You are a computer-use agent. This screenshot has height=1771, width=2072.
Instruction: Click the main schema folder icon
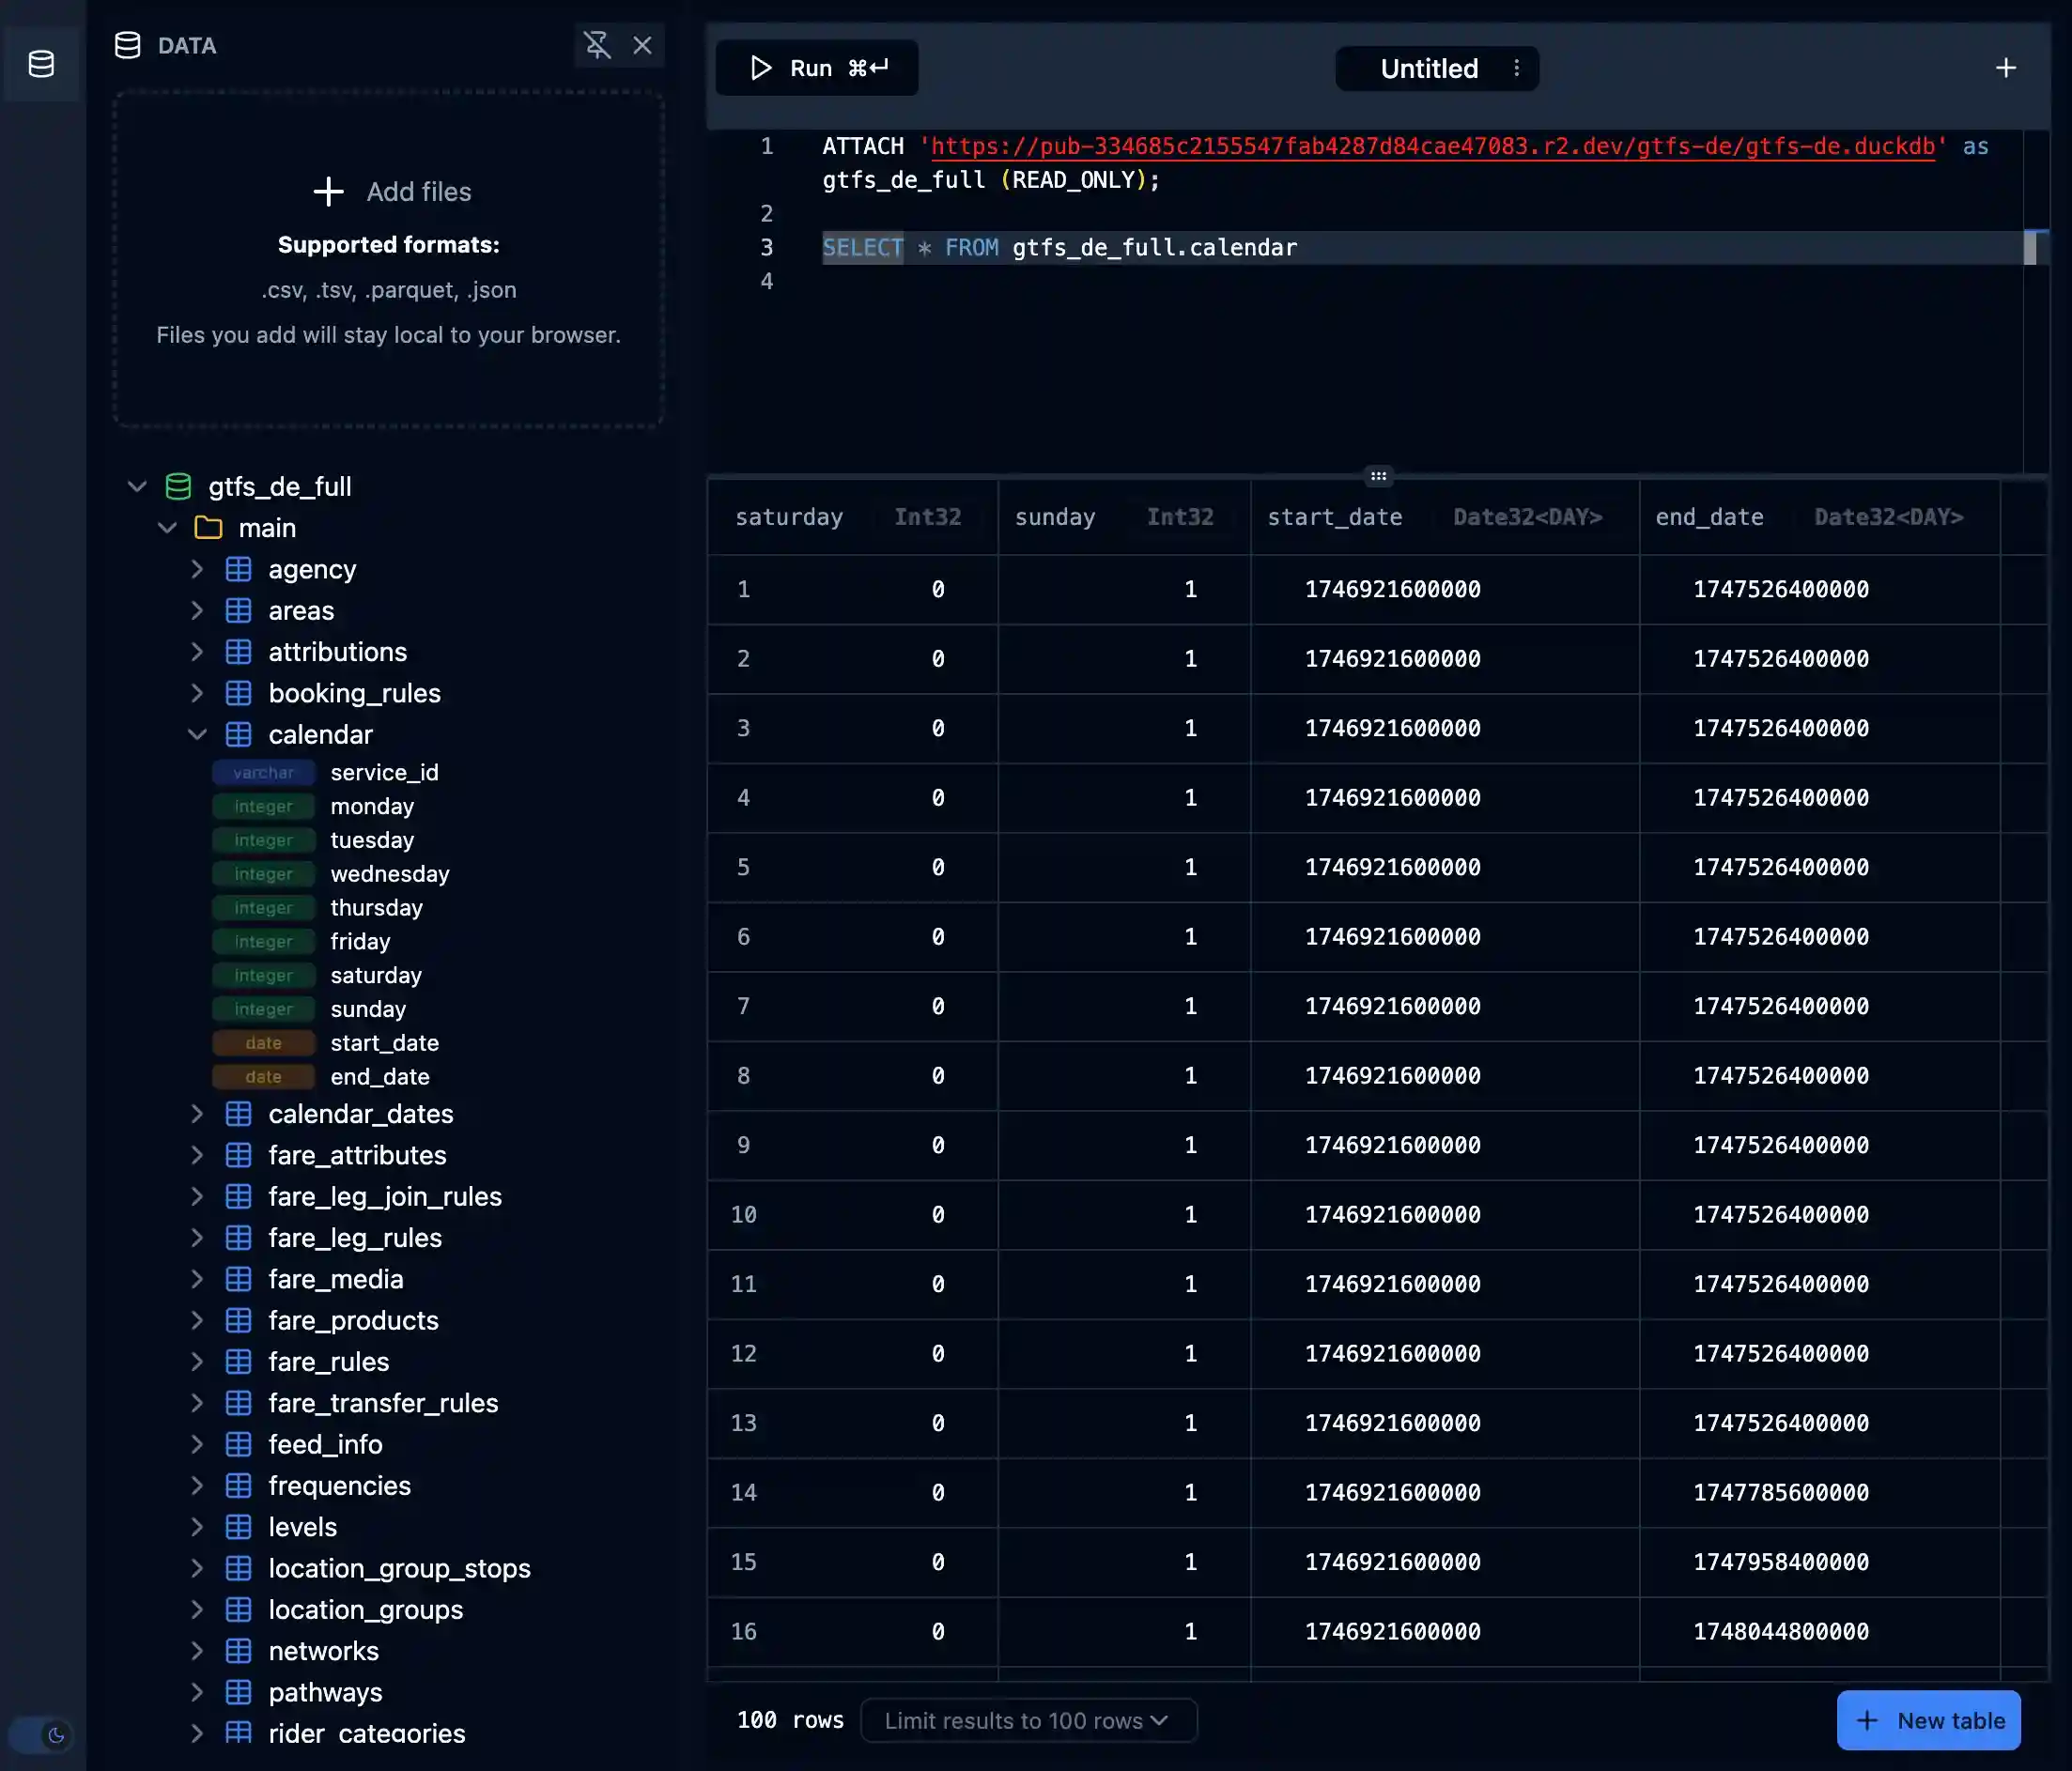[x=208, y=528]
